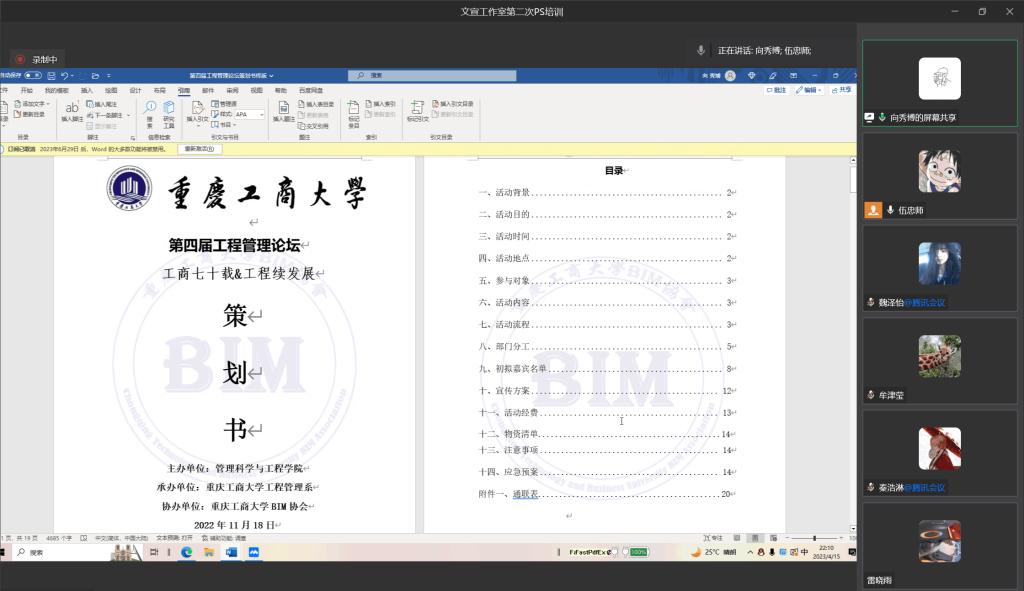Click Insert Caption (插入题注) icon
The width and height of the screenshot is (1024, 591).
283,110
